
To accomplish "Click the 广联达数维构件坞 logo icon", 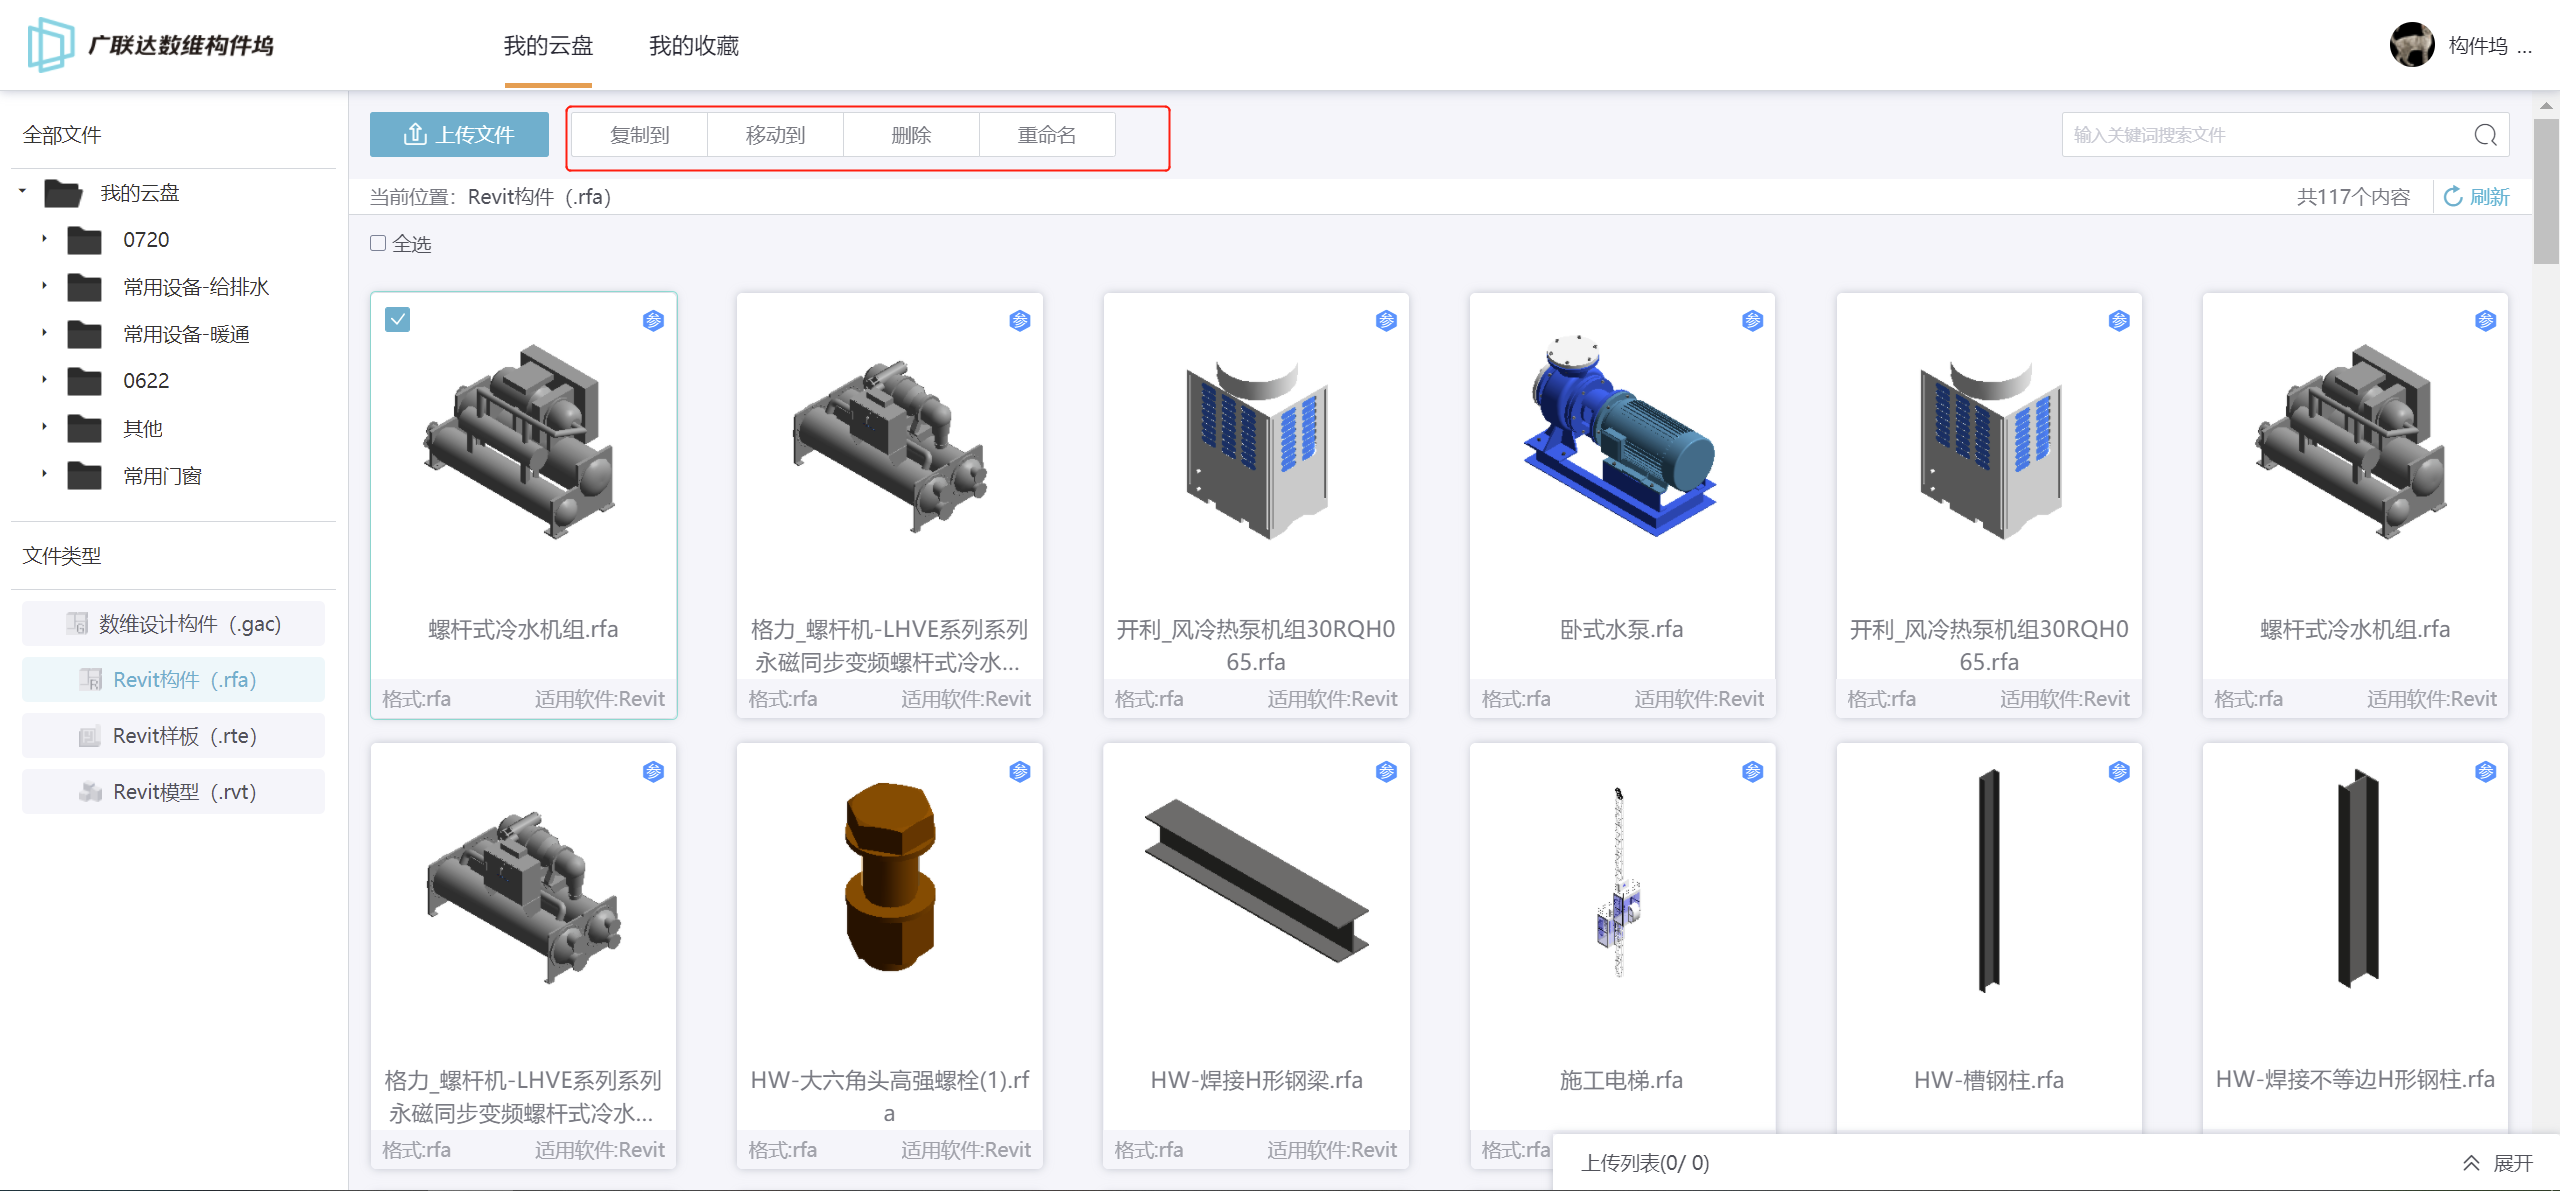I will [50, 45].
